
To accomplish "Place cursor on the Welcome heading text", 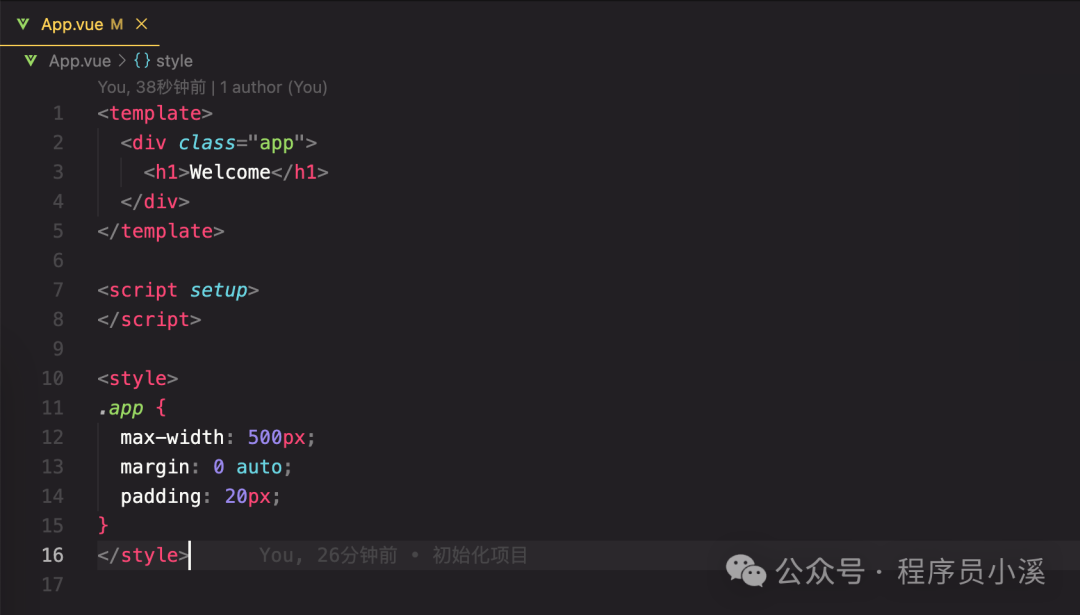I will point(230,172).
